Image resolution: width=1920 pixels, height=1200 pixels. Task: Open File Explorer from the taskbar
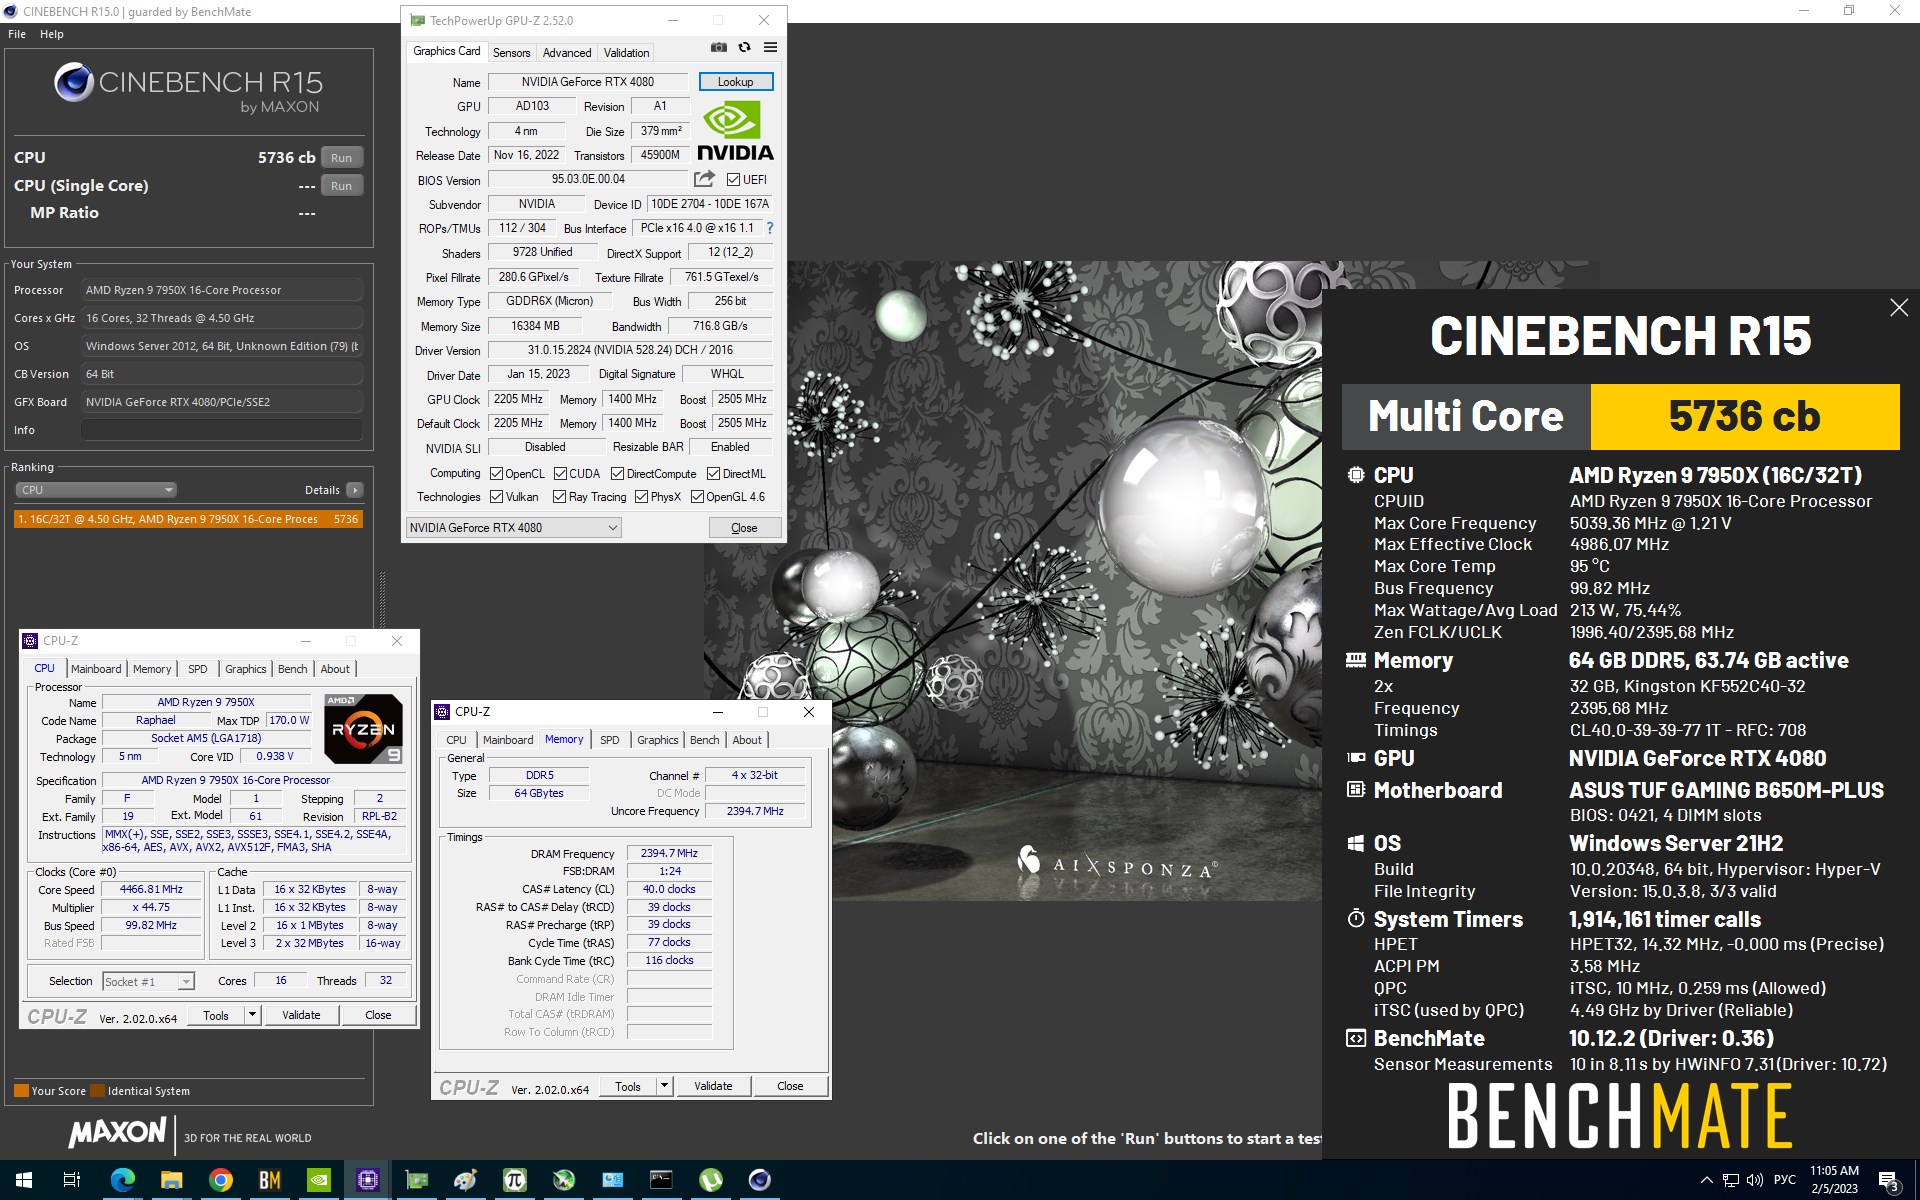click(x=172, y=1180)
